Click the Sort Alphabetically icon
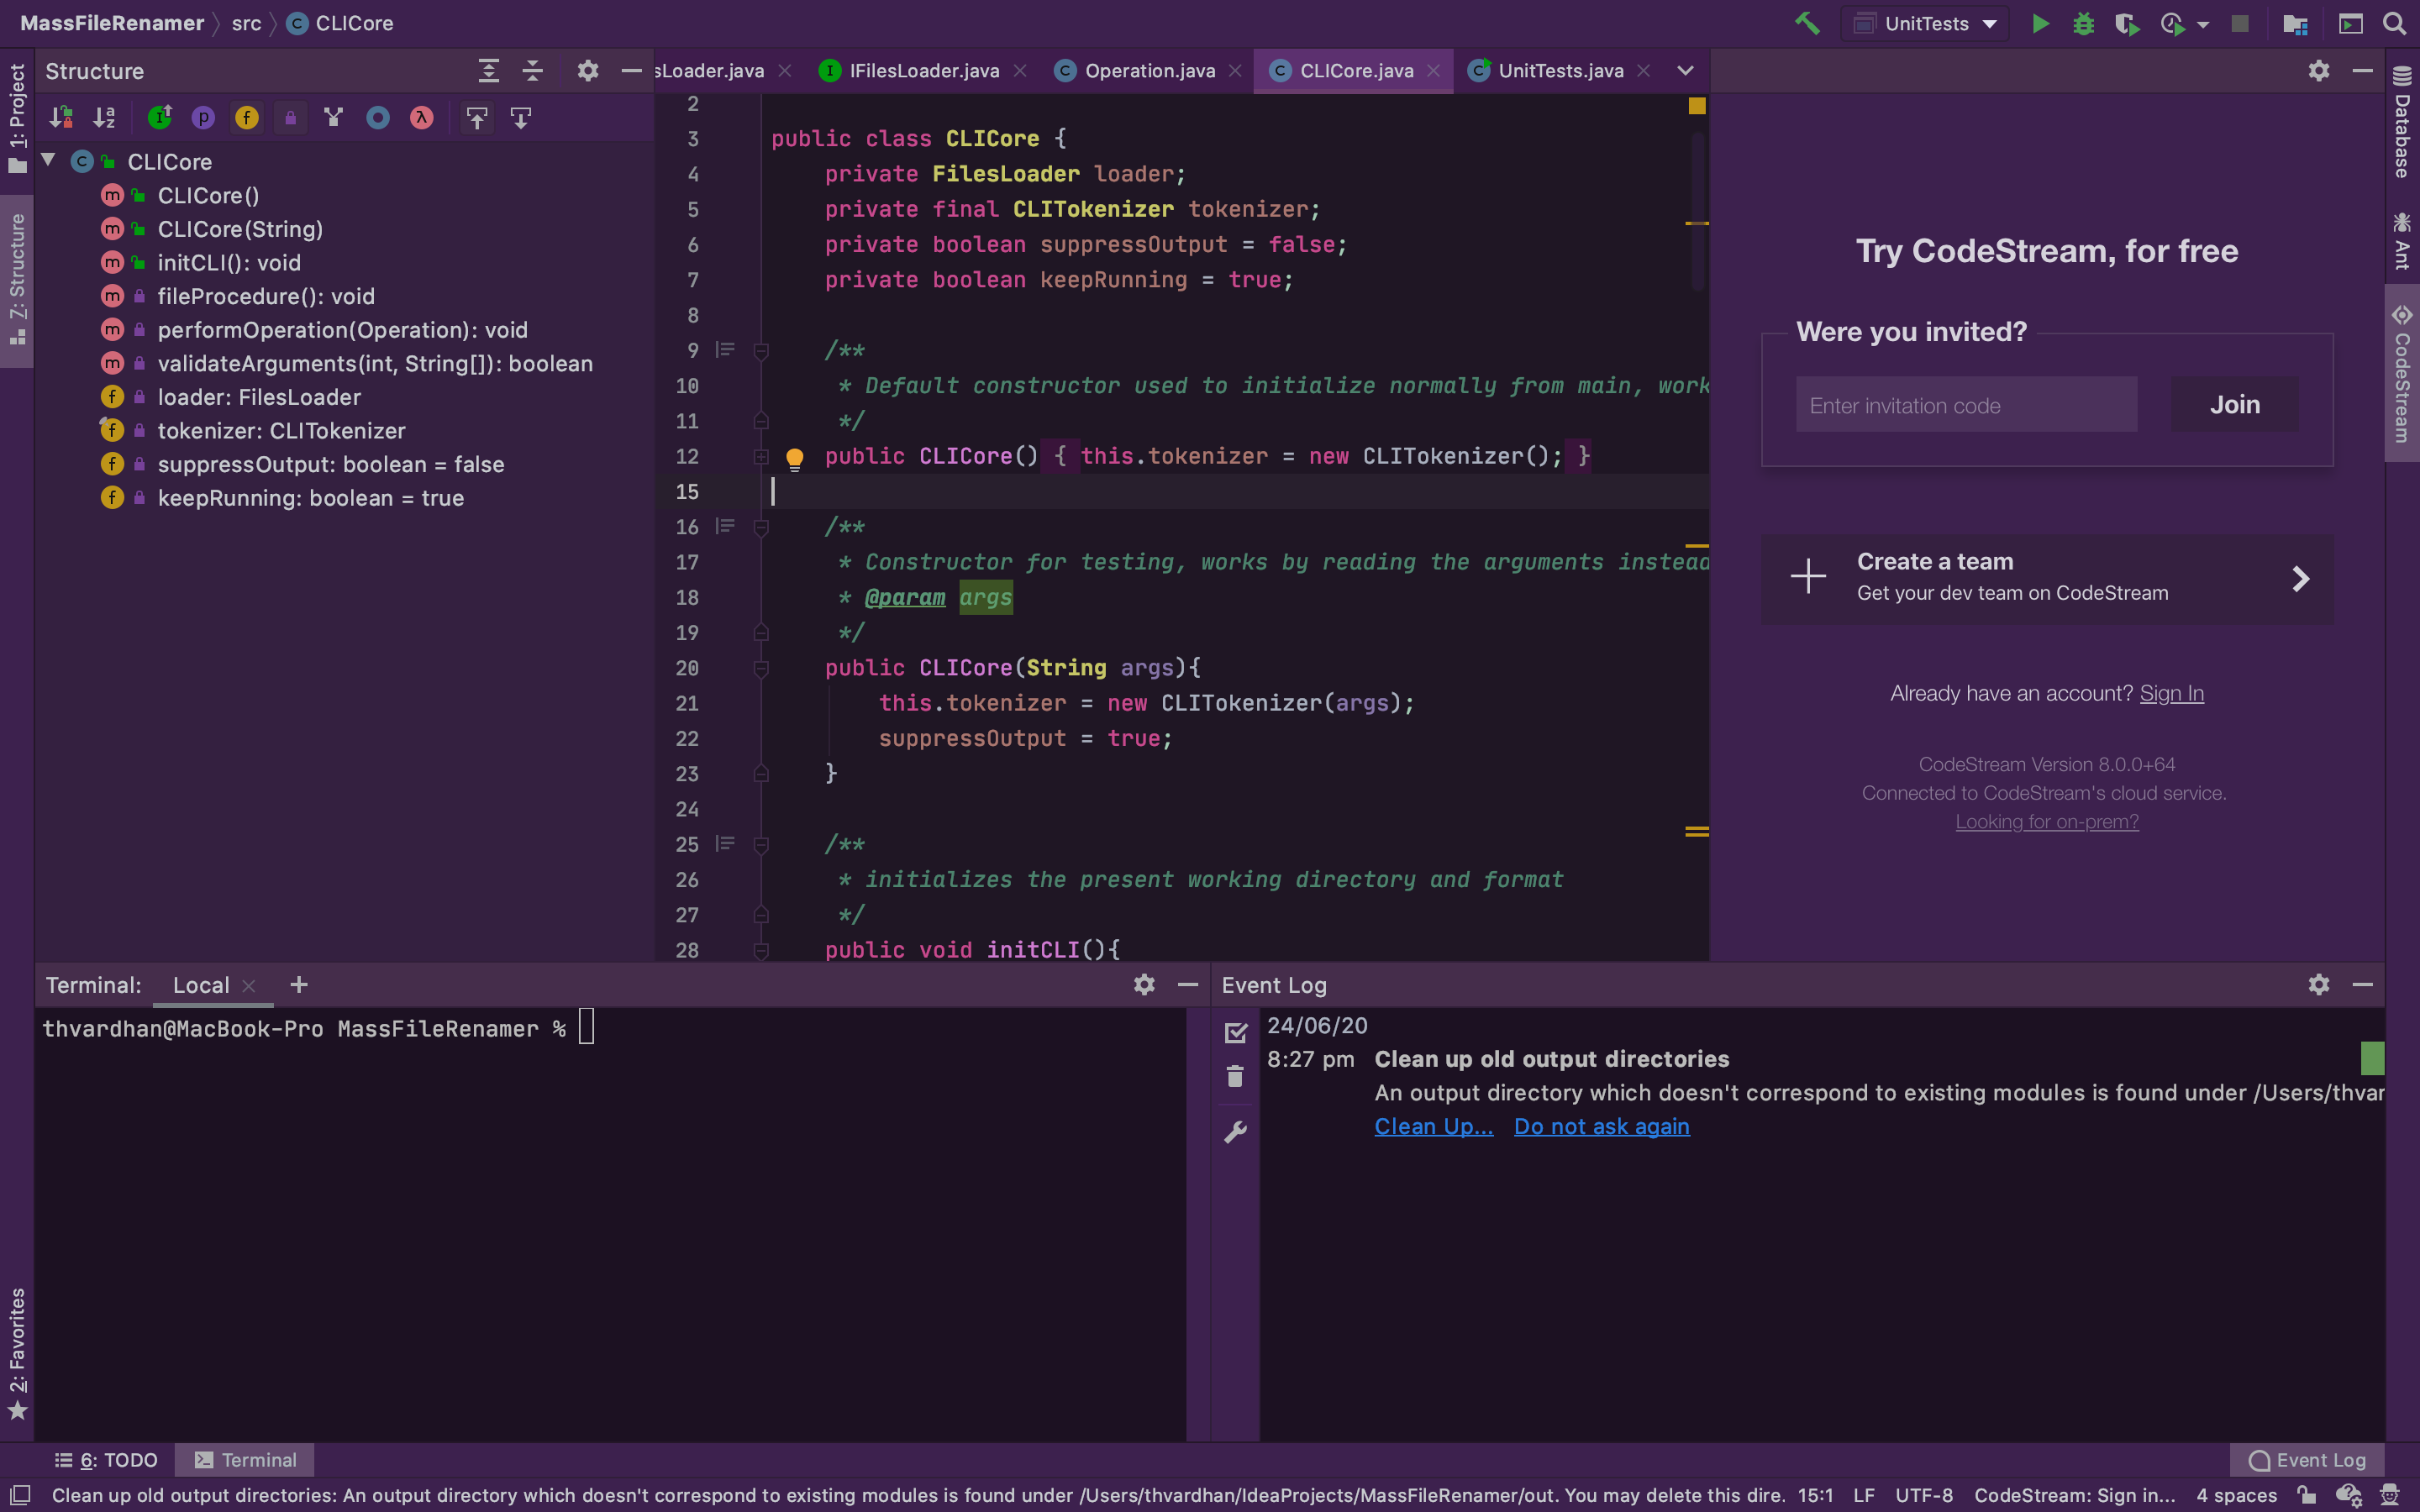The height and width of the screenshot is (1512, 2420). point(104,118)
